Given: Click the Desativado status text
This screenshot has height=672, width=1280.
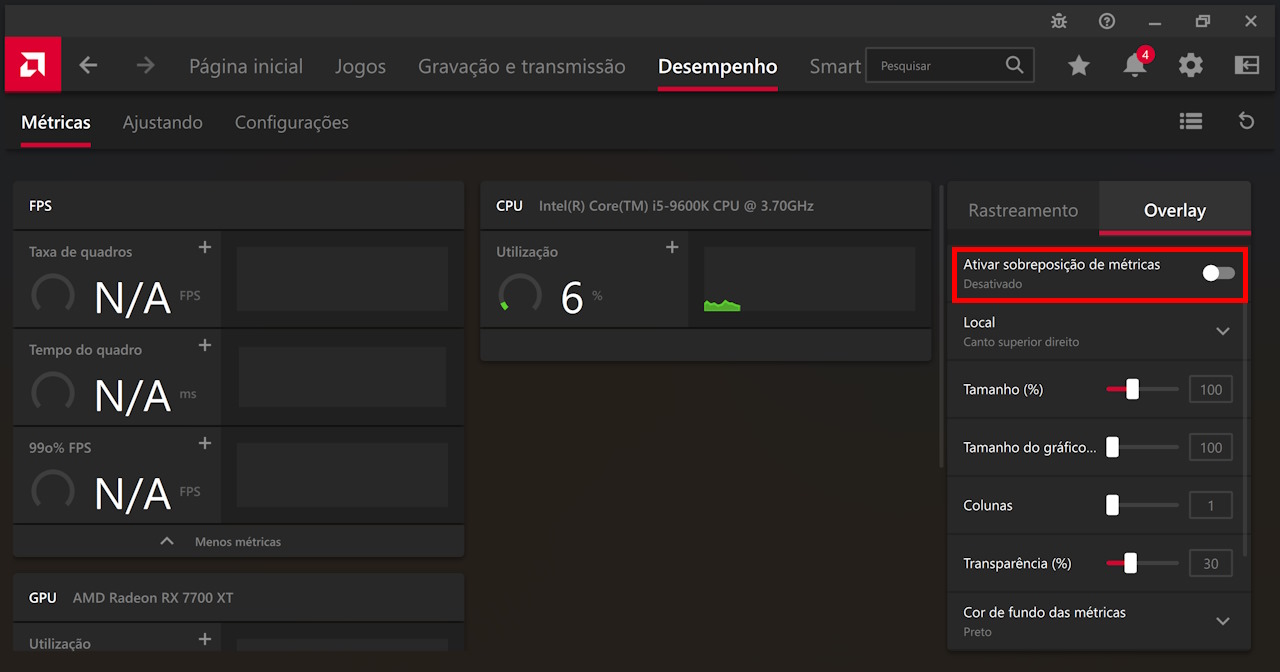Looking at the screenshot, I should (993, 284).
